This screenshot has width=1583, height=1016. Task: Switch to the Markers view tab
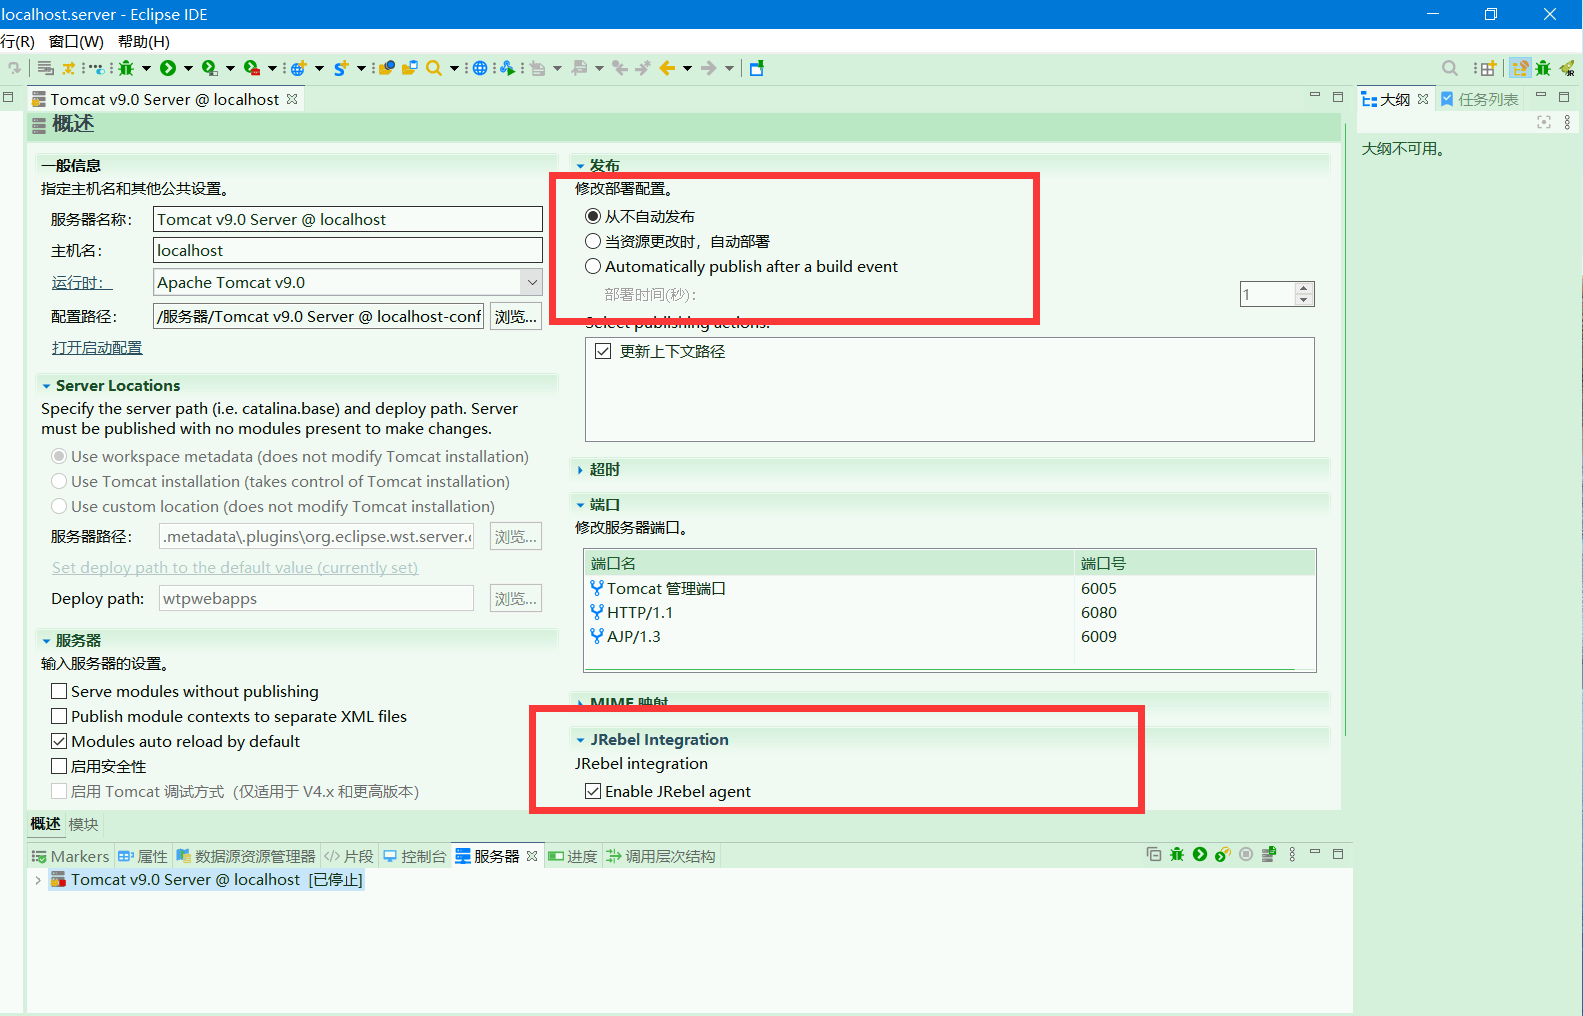click(70, 856)
